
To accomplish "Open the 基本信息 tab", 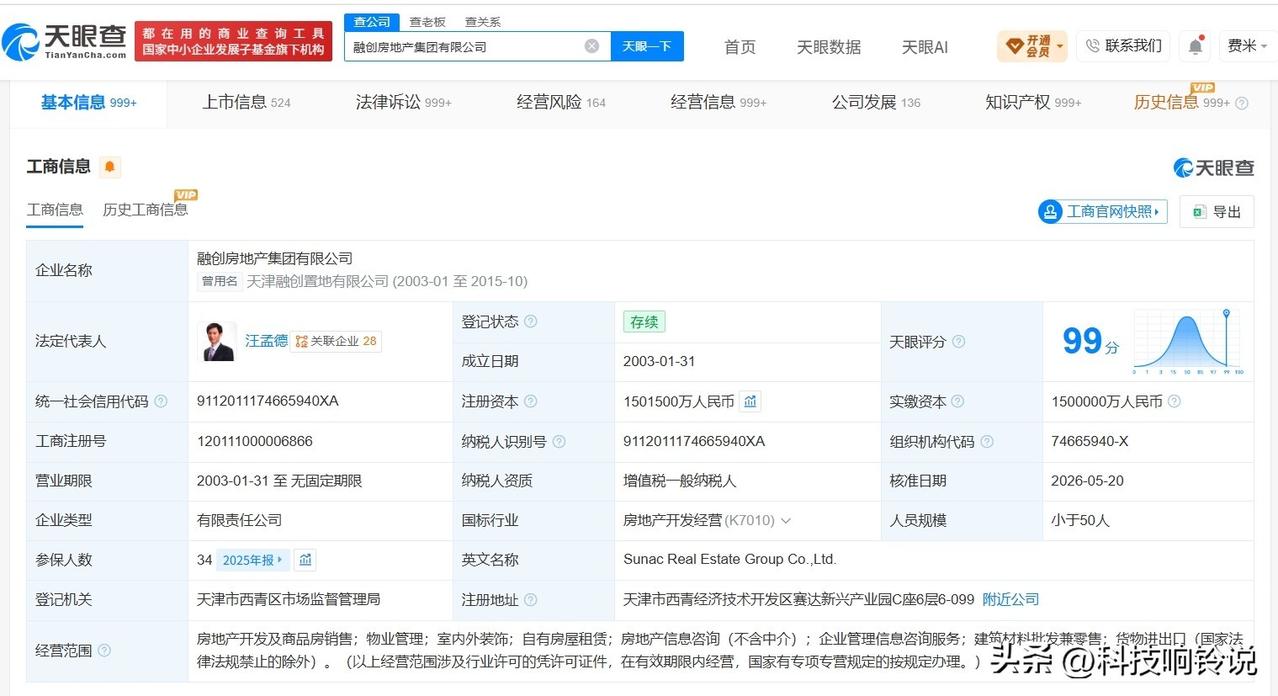I will click(88, 102).
